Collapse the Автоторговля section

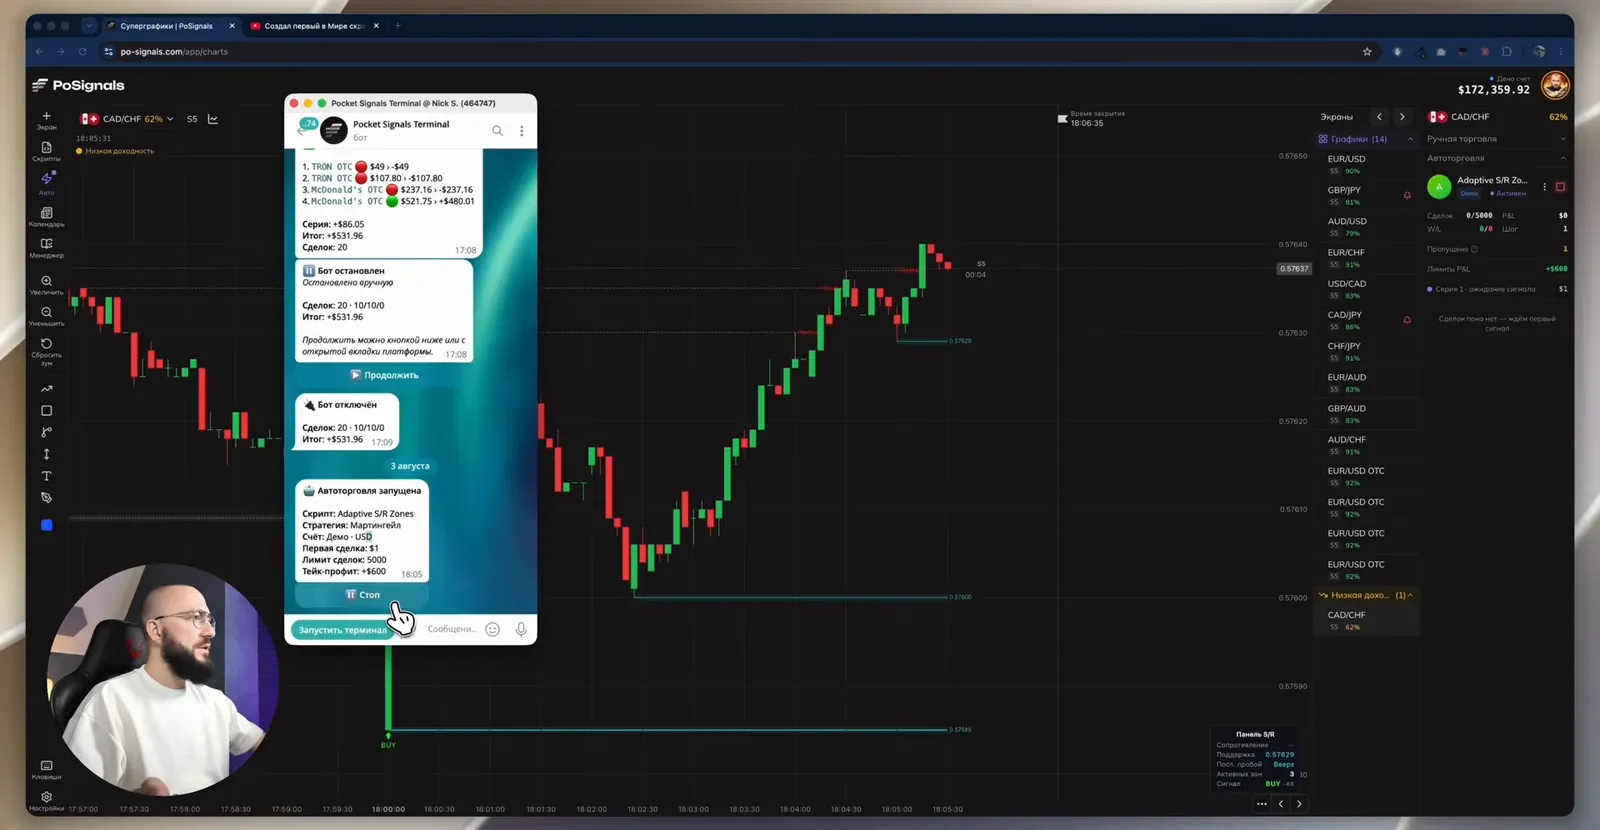pyautogui.click(x=1563, y=158)
